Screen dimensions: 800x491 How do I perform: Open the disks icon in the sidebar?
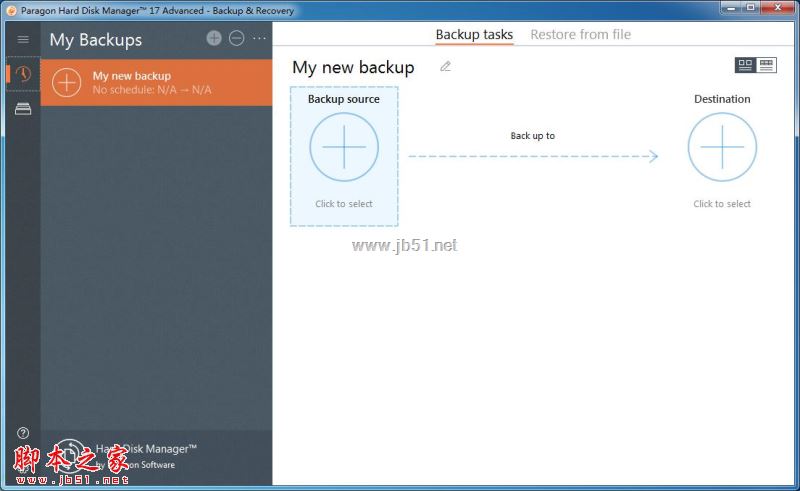click(23, 109)
